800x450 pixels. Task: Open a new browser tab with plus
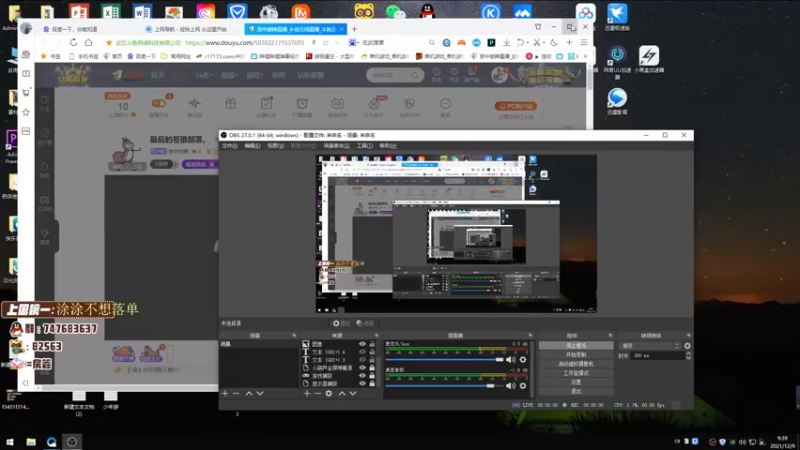coord(354,29)
